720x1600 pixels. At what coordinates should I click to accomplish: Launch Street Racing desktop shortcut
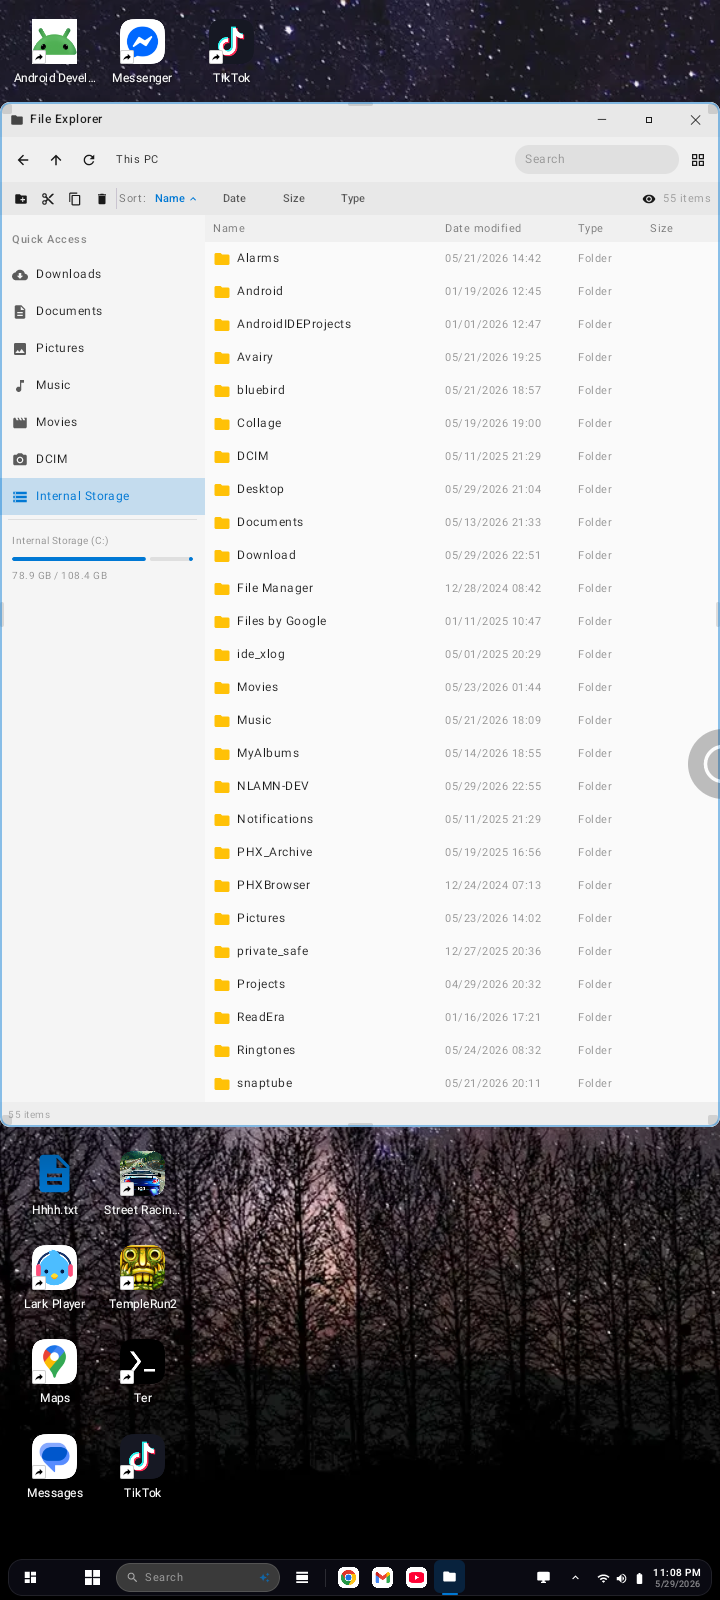pos(142,1184)
